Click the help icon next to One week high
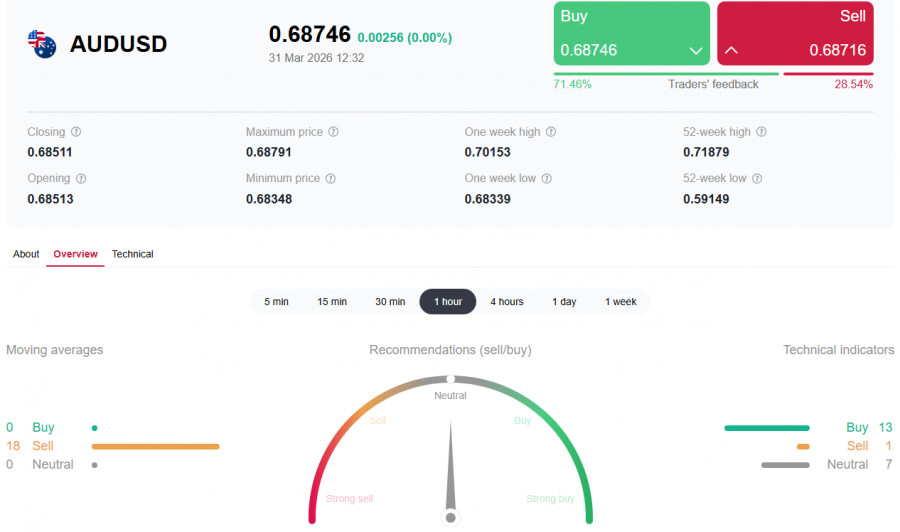Screen dimensions: 900x532 click(x=550, y=132)
